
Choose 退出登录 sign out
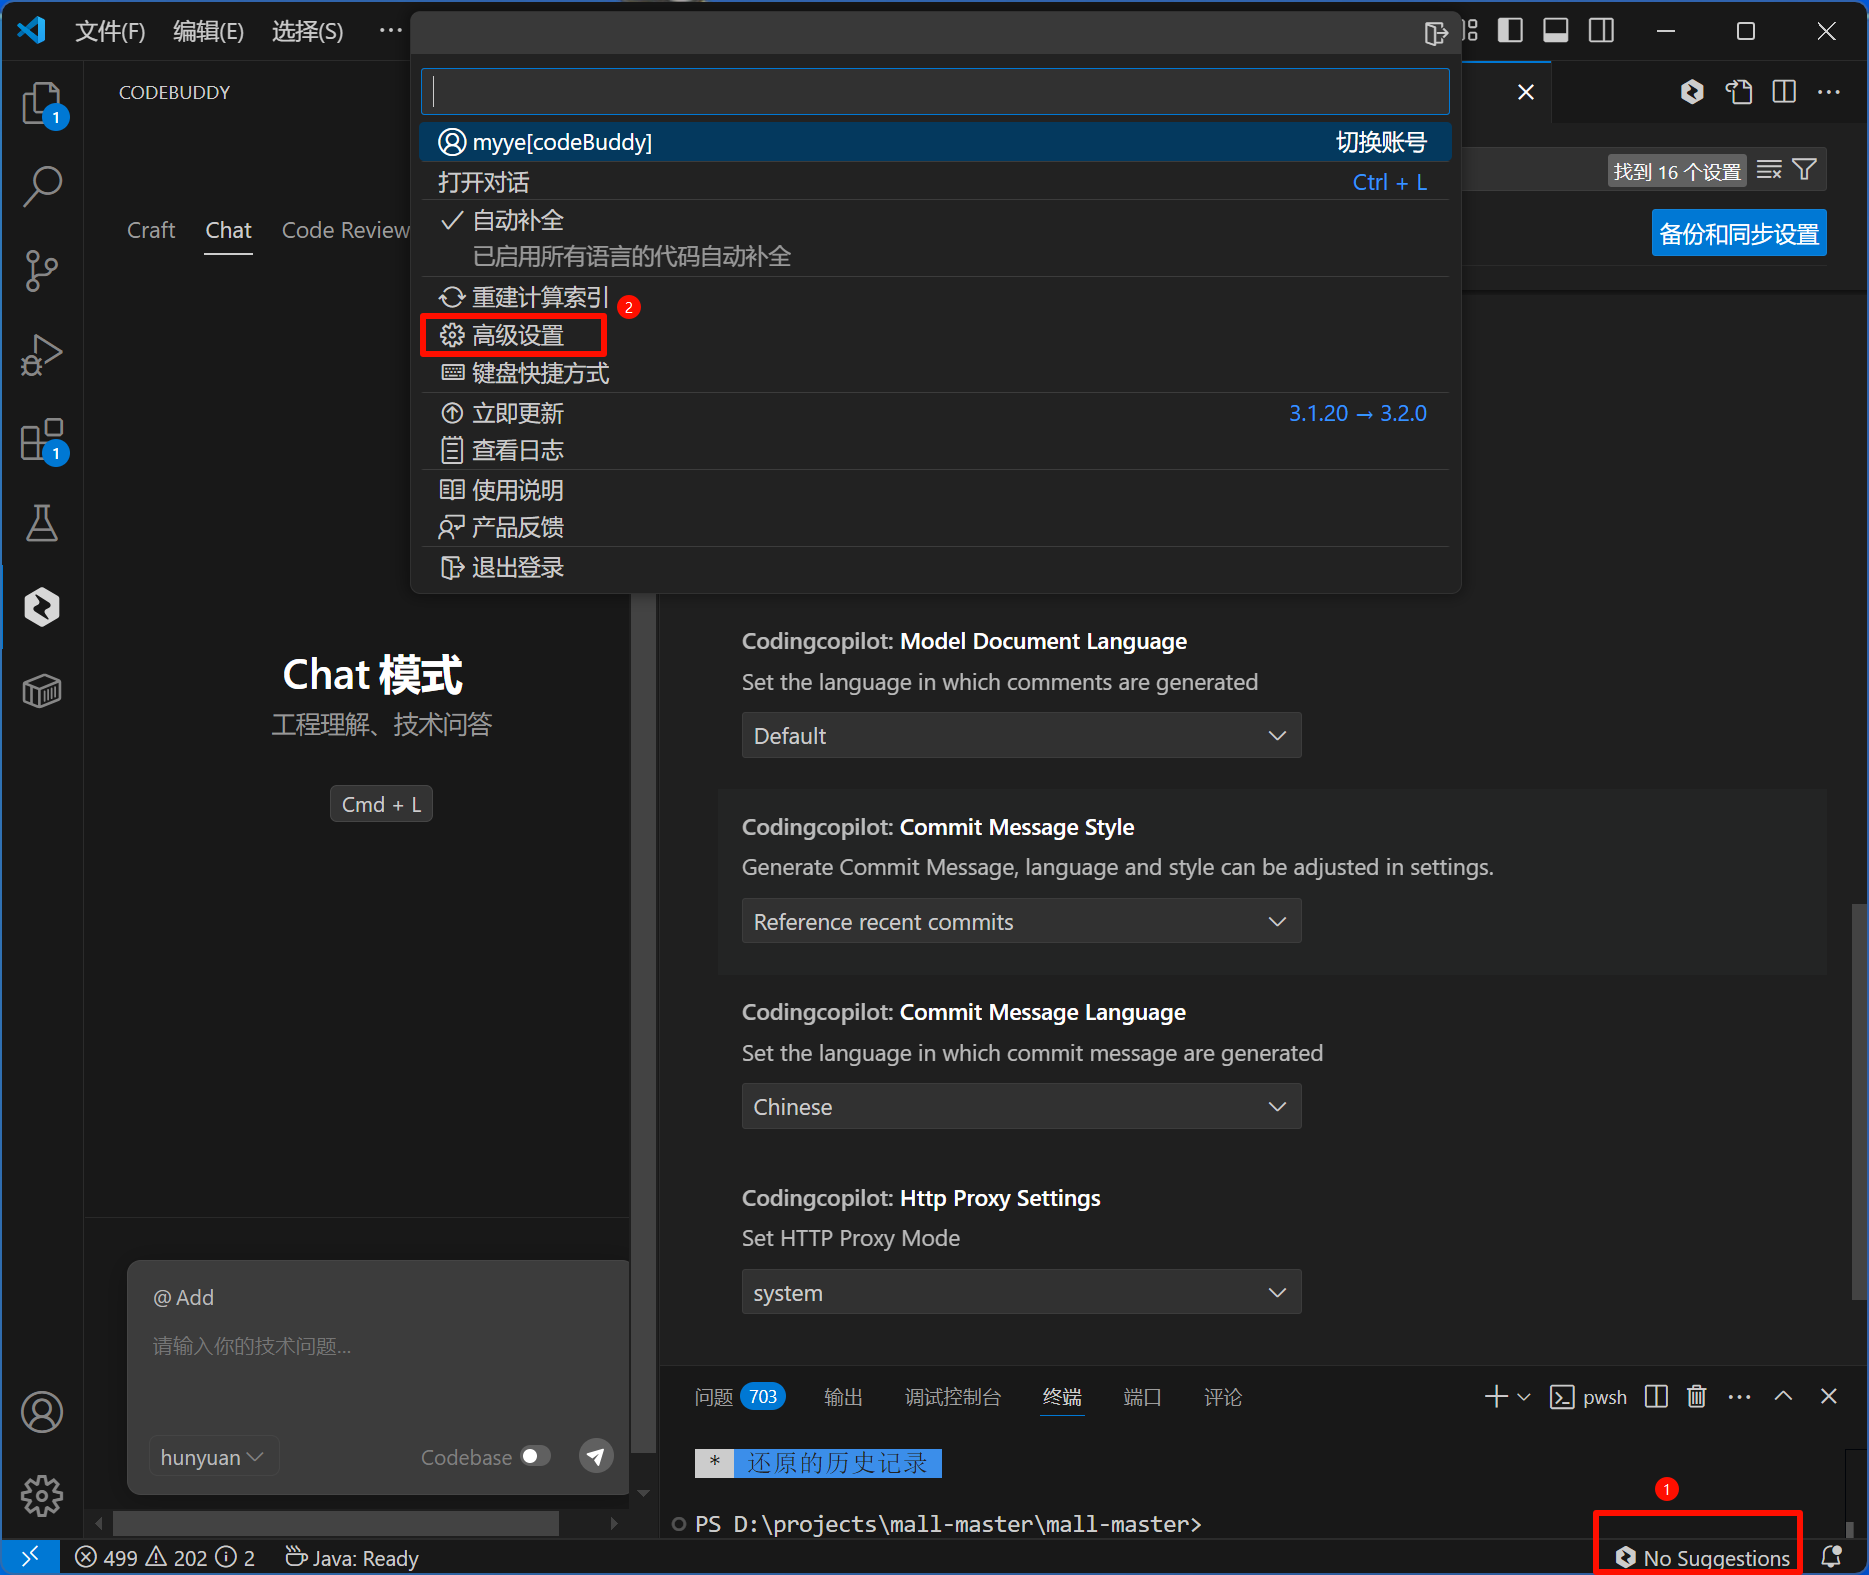coord(935,567)
